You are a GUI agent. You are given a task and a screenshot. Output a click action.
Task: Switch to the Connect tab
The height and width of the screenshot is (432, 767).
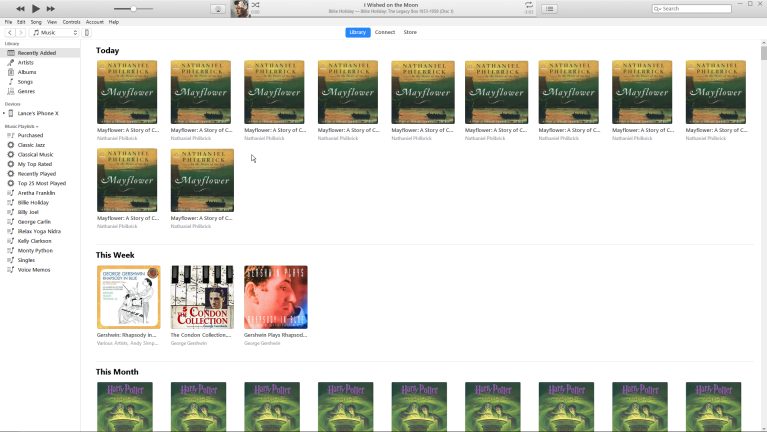click(x=385, y=32)
